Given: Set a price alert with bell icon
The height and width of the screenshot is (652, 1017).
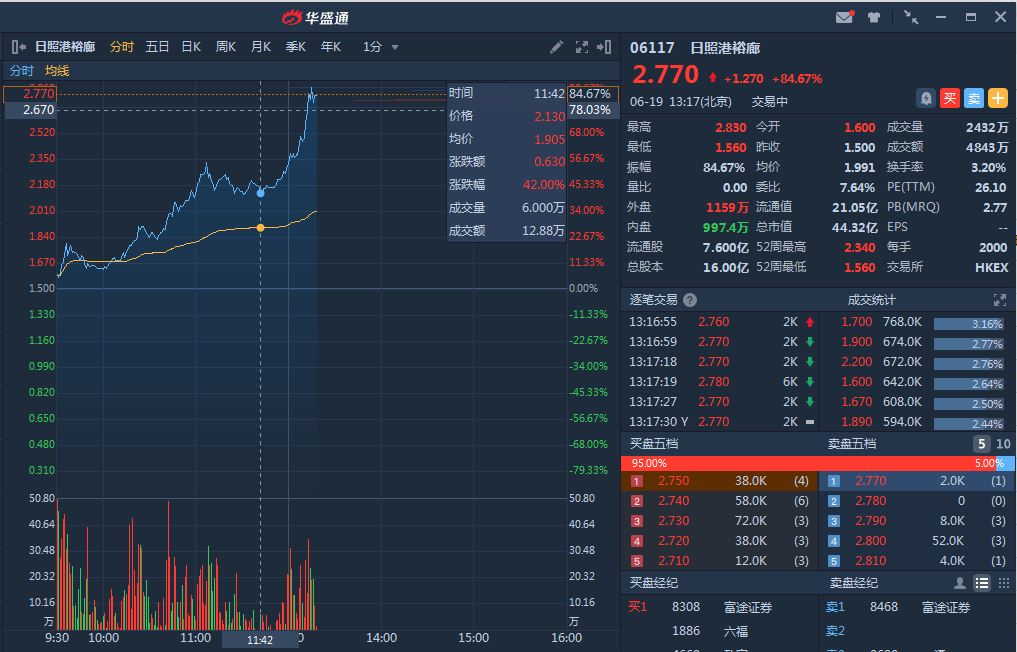Looking at the screenshot, I should coord(926,98).
